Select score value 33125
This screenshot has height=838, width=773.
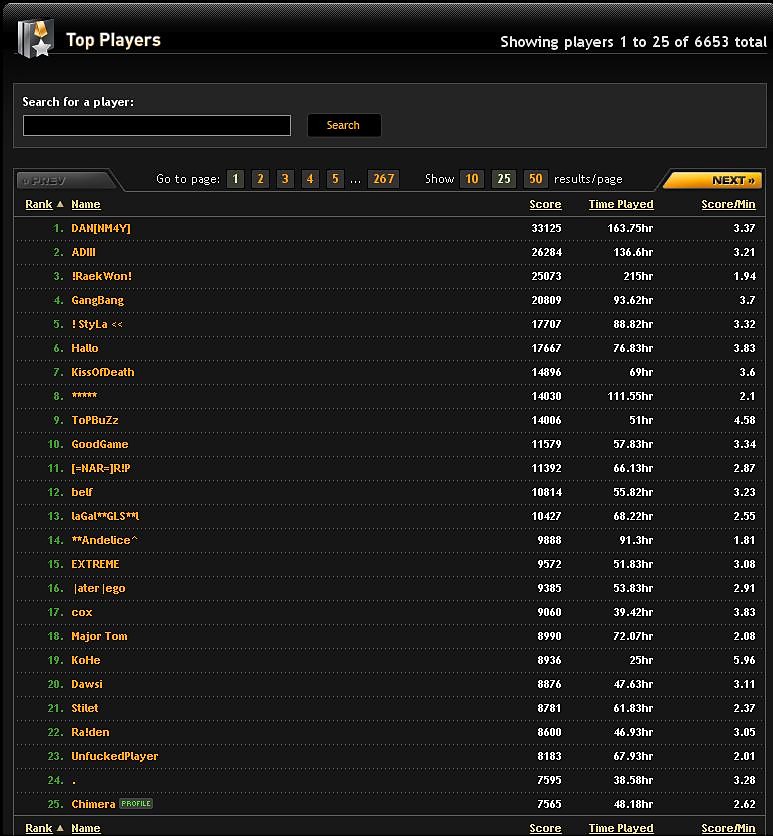(x=546, y=228)
